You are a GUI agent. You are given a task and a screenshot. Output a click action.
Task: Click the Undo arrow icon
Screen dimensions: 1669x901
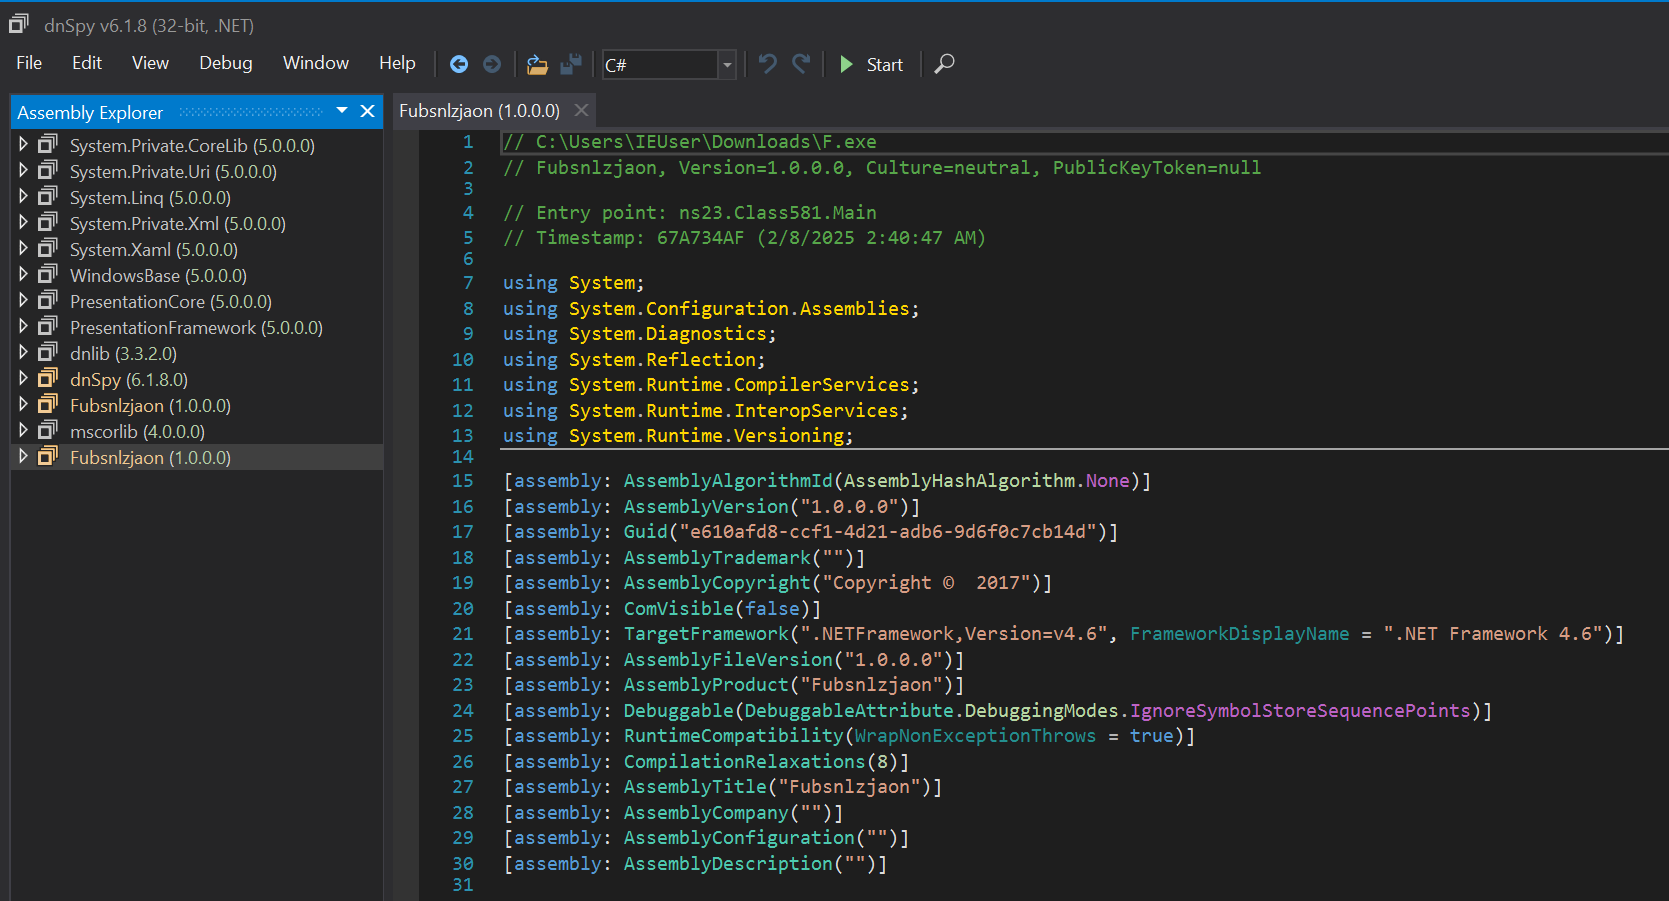point(767,64)
